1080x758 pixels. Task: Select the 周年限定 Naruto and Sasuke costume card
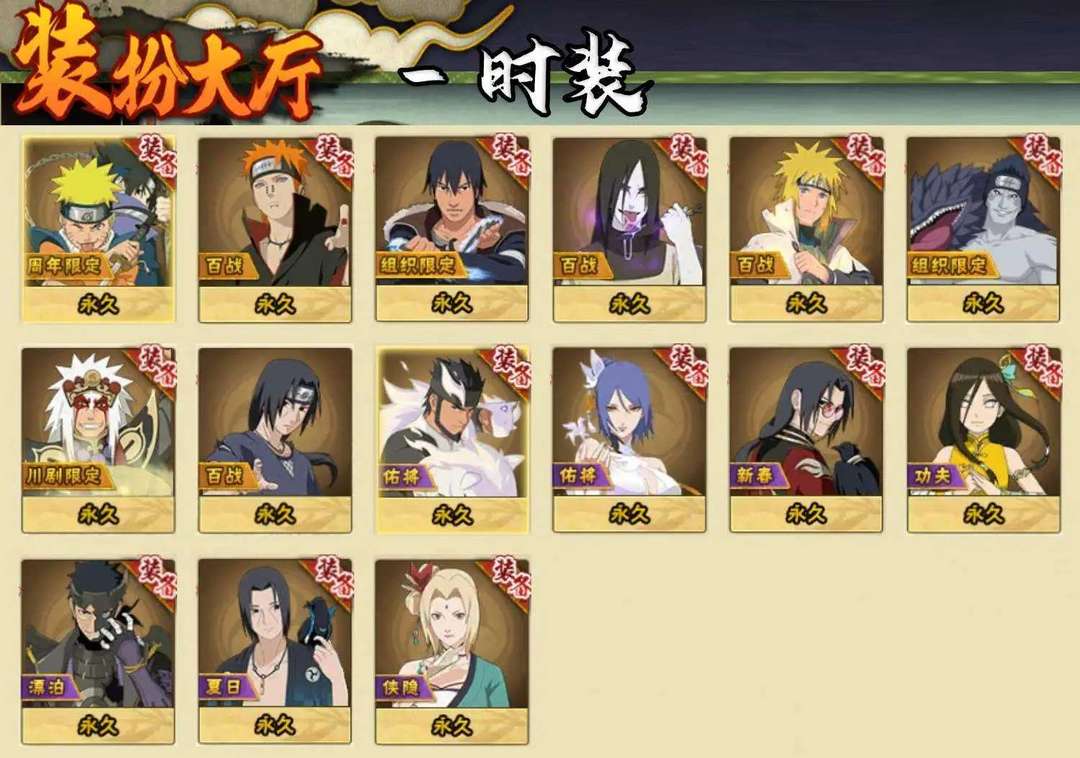[x=98, y=229]
